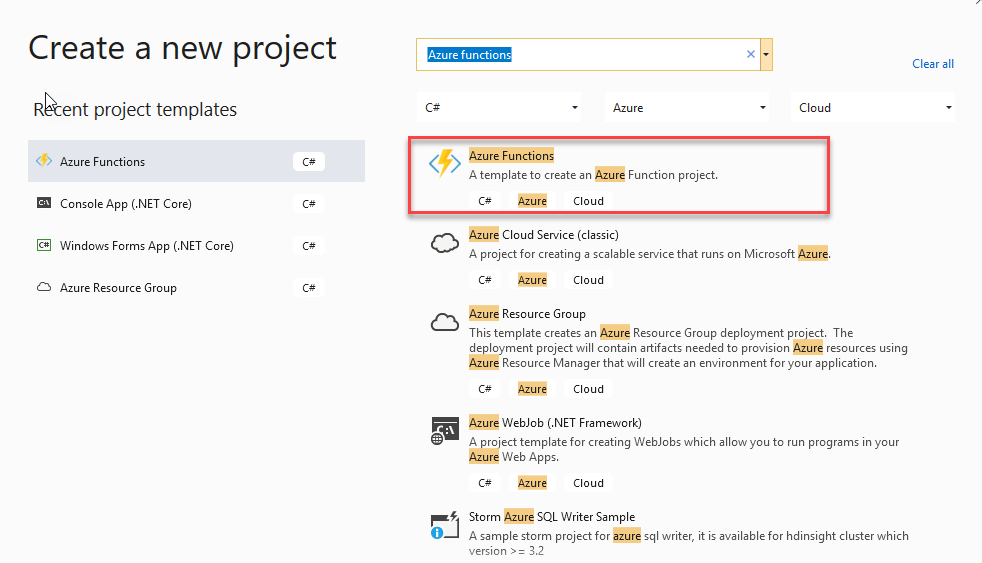Click the Azure Resource Group cloud icon in results
This screenshot has height=563, width=982.
[445, 322]
